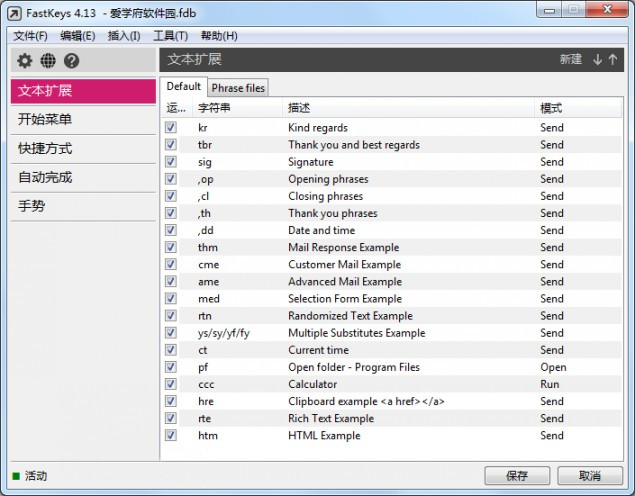Screen dimensions: 635x496
Task: Click the move down arrow icon
Action: (x=597, y=60)
